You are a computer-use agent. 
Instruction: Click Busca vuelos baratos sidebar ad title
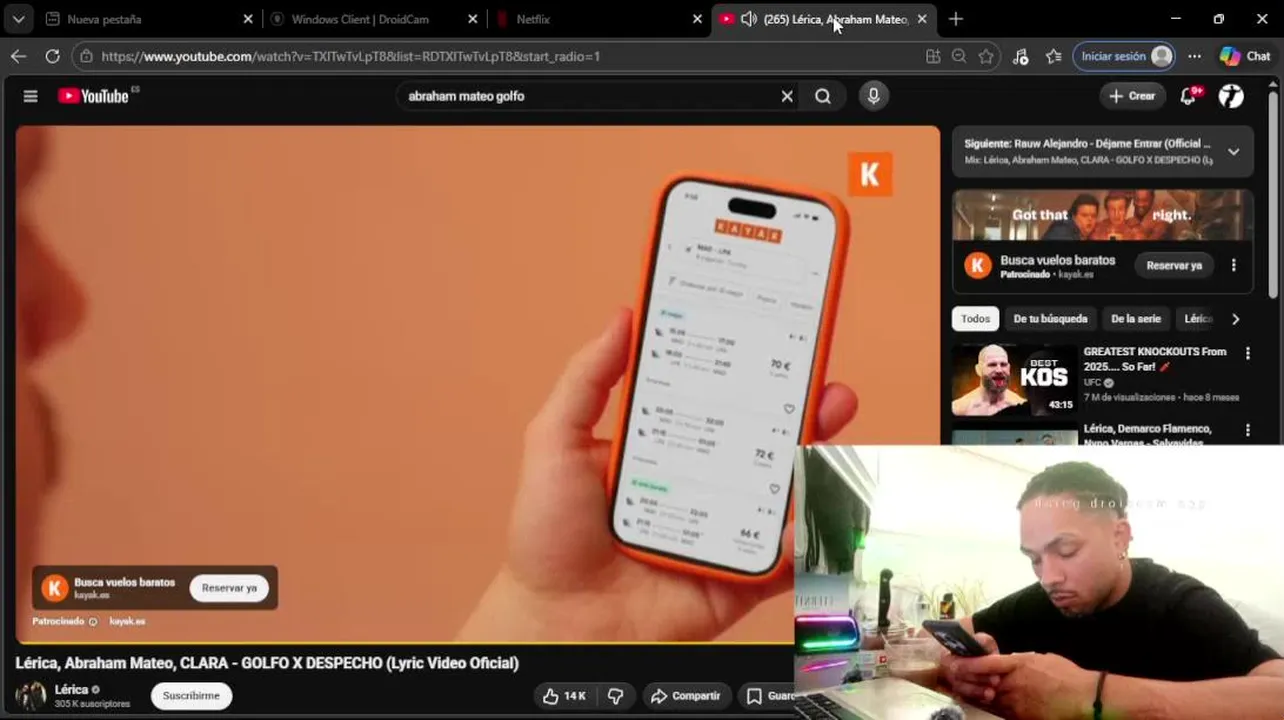(x=1057, y=260)
